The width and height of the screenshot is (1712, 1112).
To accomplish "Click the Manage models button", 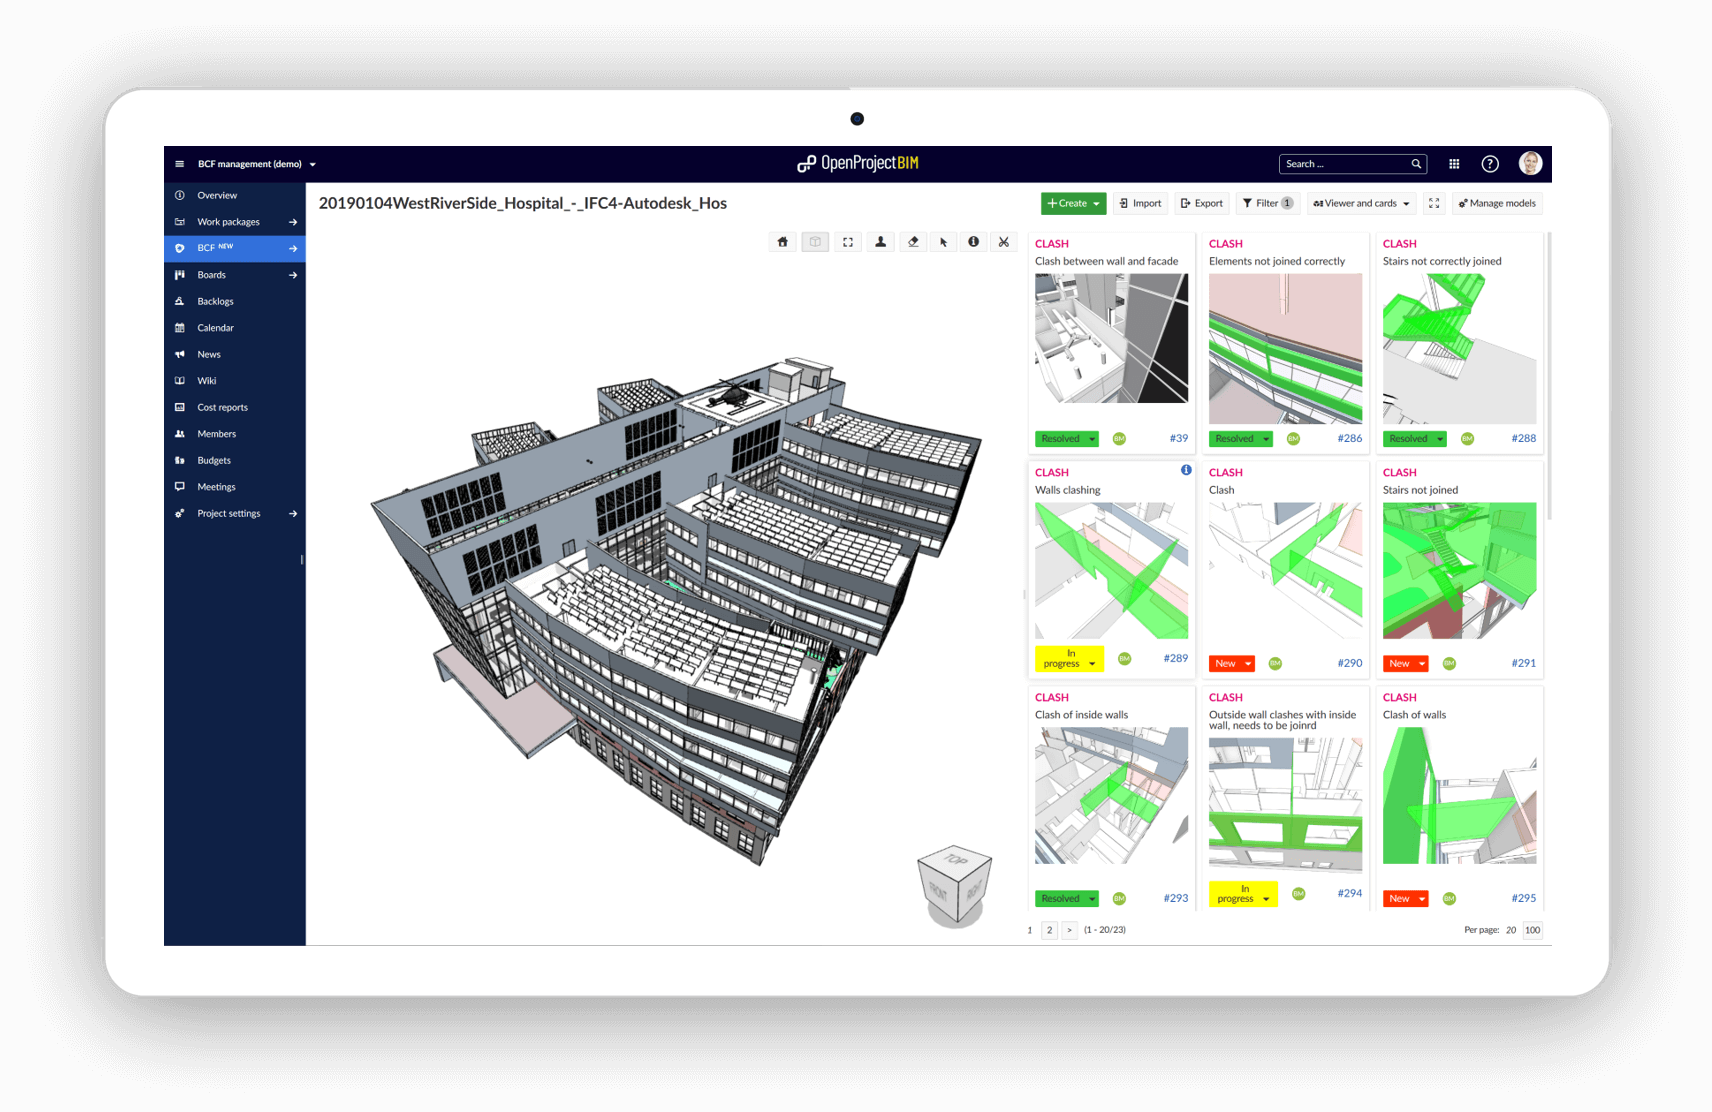I will (x=1497, y=203).
